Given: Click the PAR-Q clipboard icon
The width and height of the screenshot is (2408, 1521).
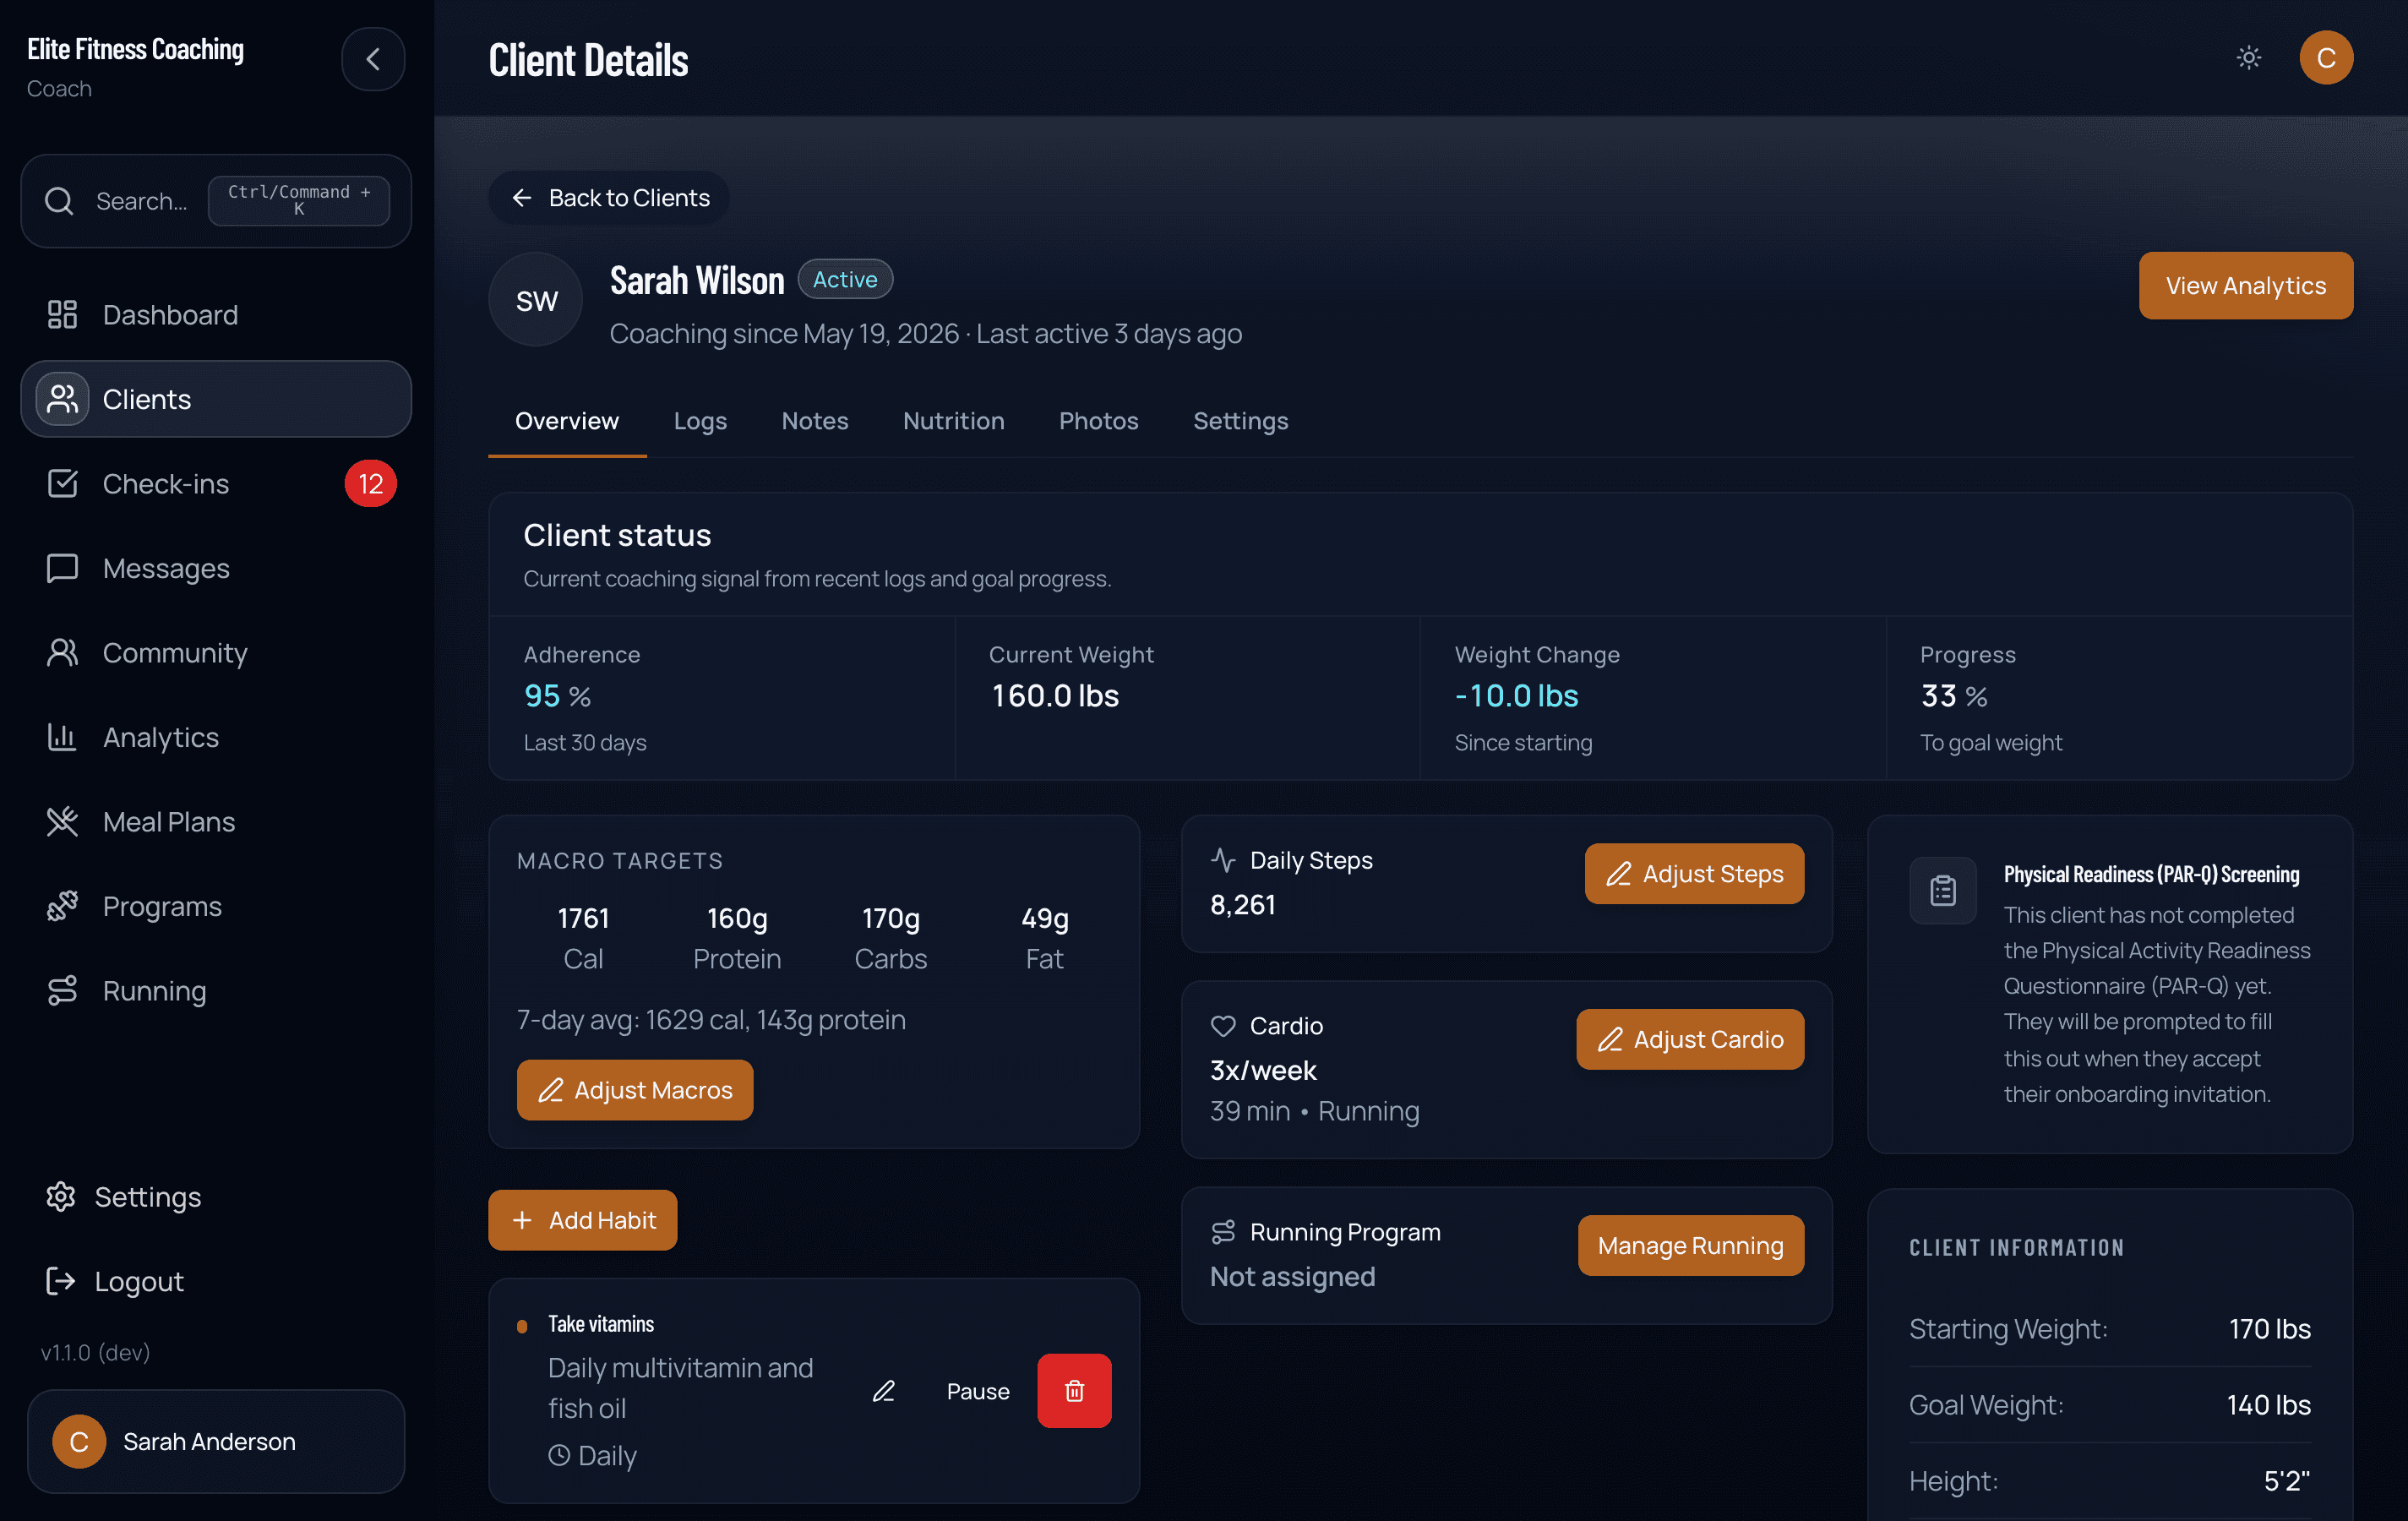Looking at the screenshot, I should (x=1943, y=890).
